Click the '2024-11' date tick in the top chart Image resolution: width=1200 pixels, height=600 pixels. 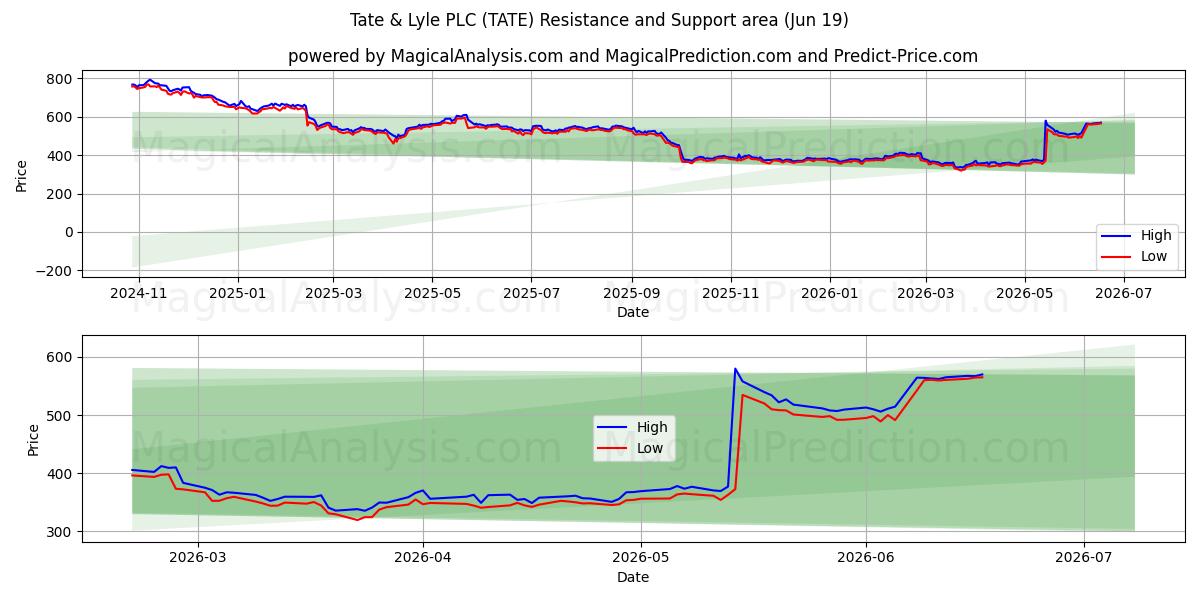138,292
